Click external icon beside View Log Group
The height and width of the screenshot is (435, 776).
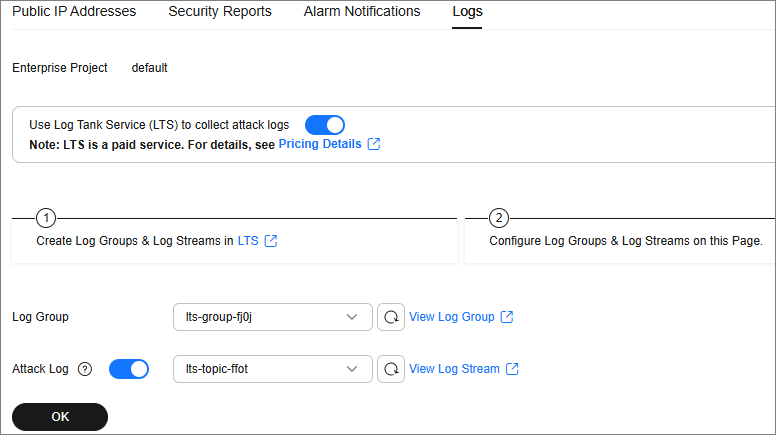(x=507, y=317)
